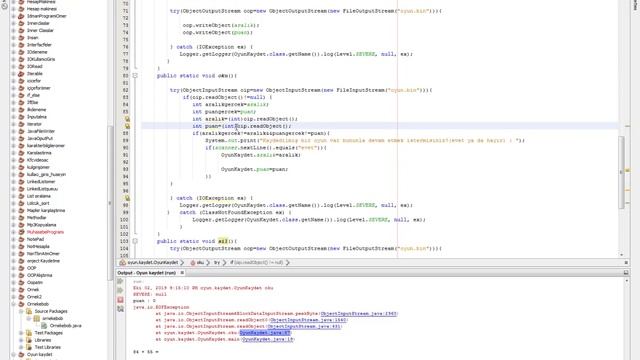Screen dimensions: 640x360
Task: Collapse the code fold at line 103
Action: click(135, 241)
